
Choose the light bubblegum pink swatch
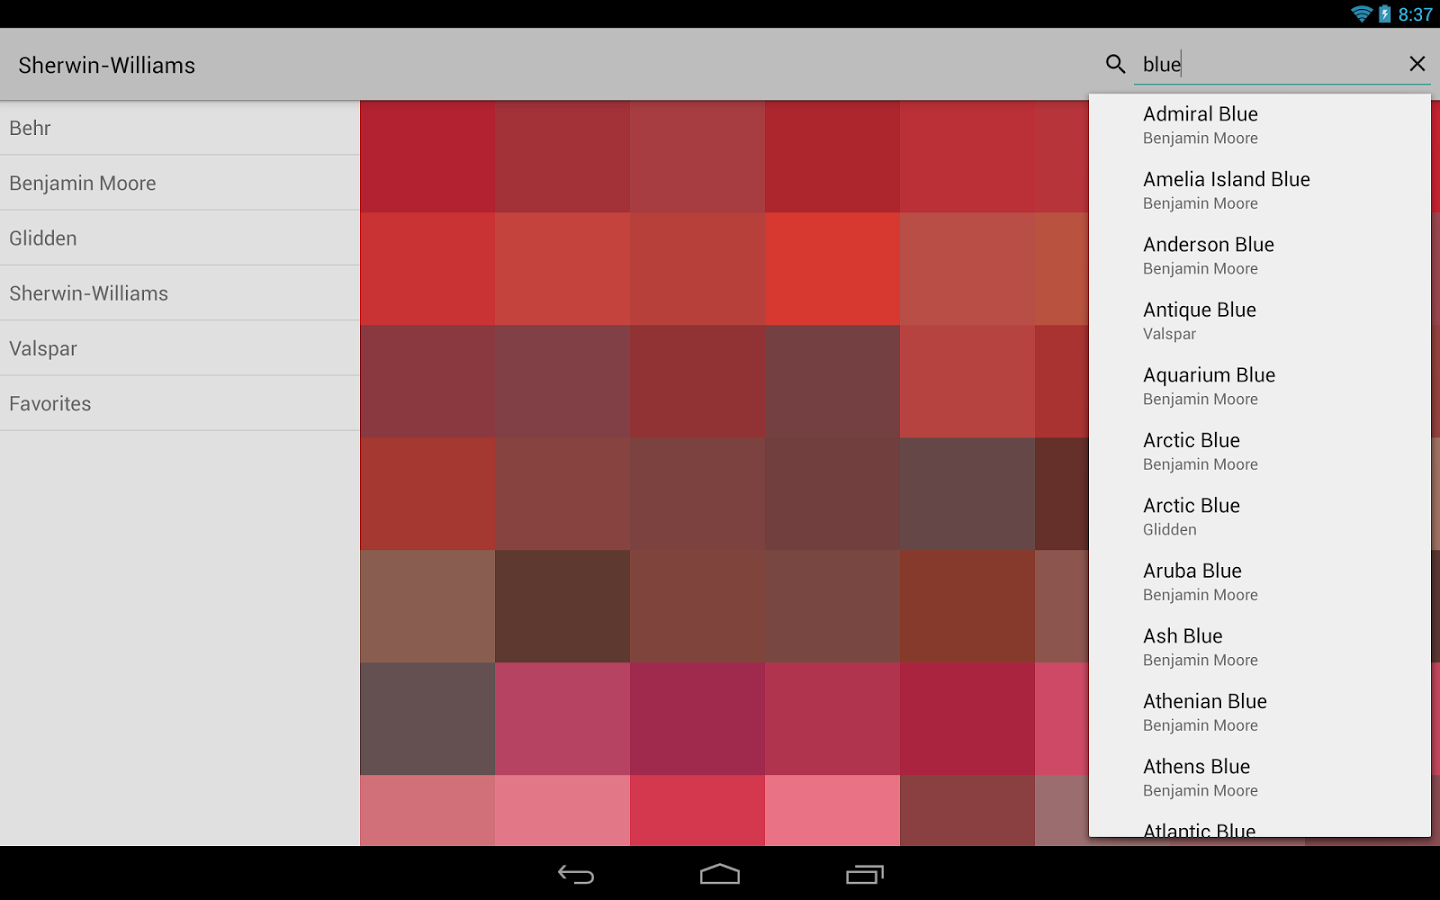coord(832,810)
